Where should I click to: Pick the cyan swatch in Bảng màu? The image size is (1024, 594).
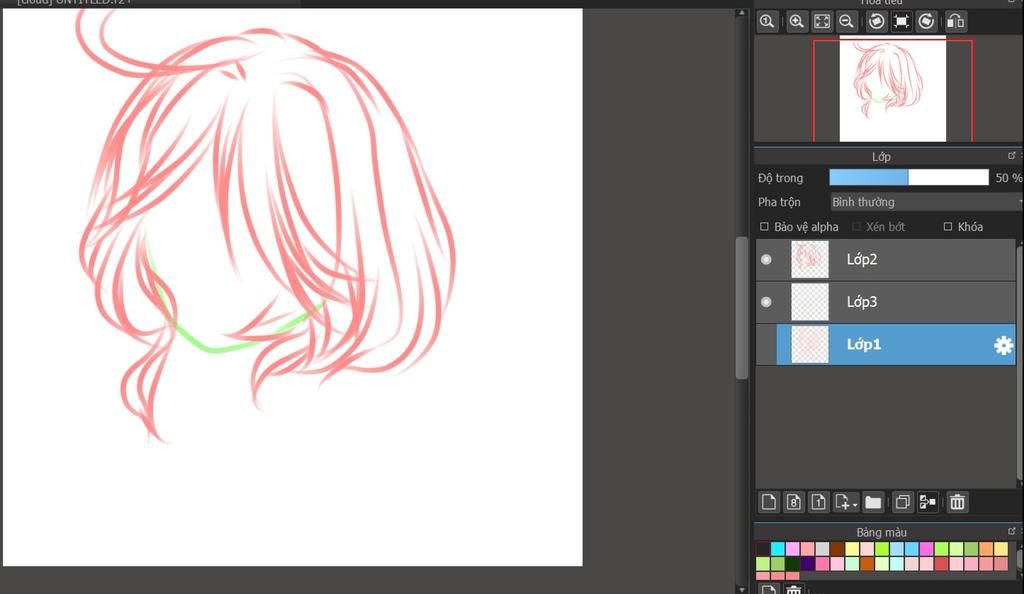pyautogui.click(x=778, y=549)
